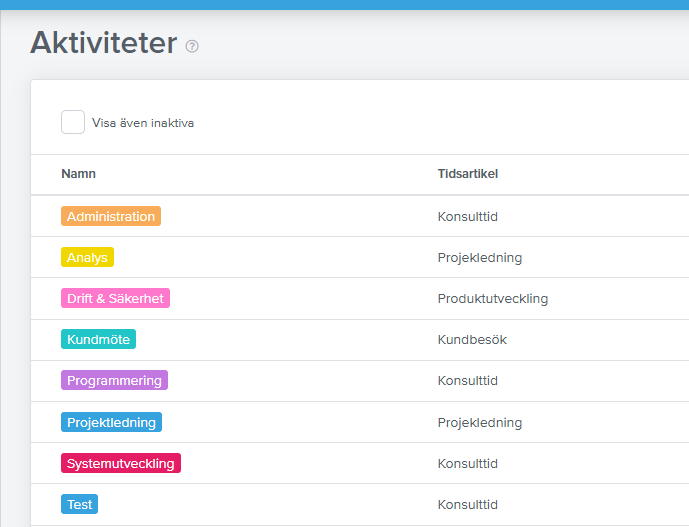689x527 pixels.
Task: Select the Kundmöte activity tag
Action: coord(98,339)
